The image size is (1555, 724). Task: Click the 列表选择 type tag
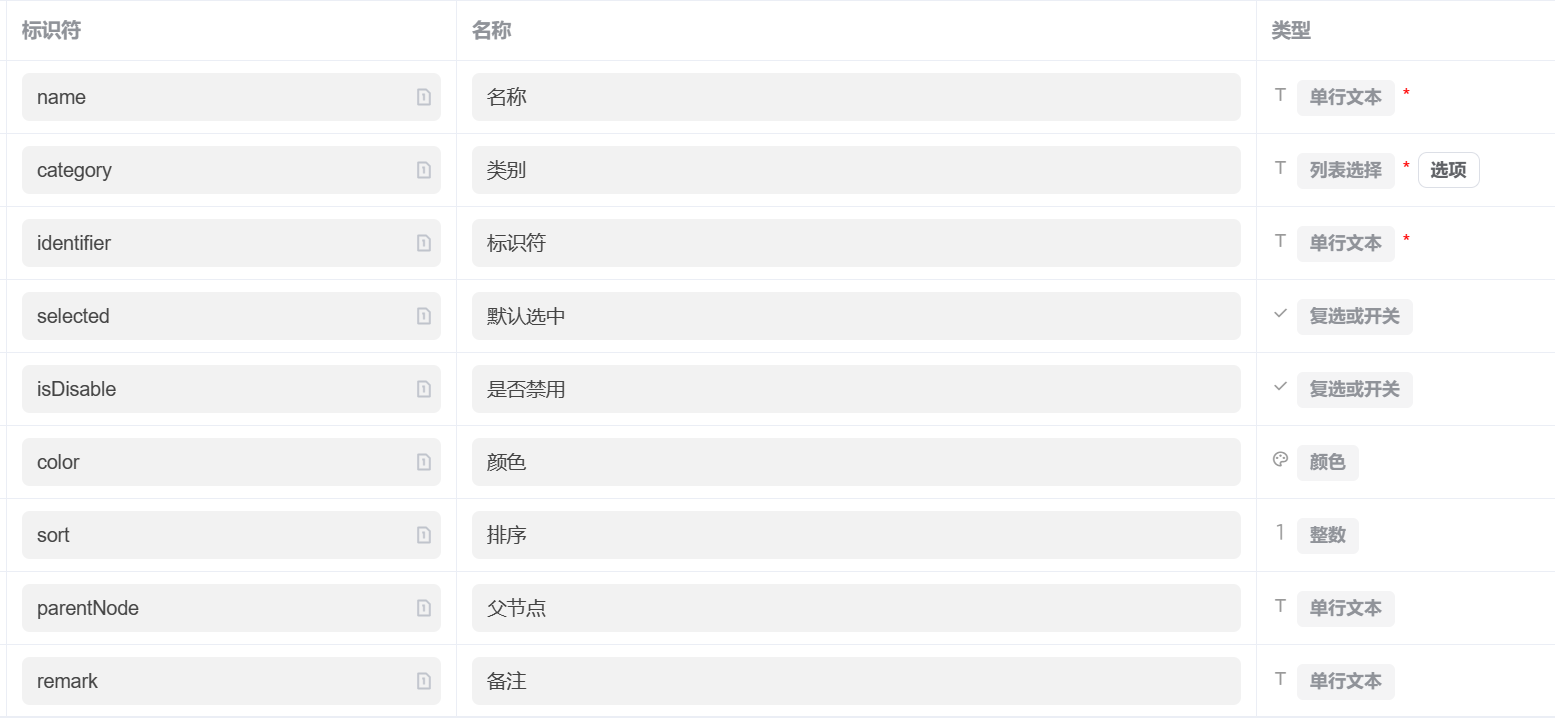coord(1346,171)
